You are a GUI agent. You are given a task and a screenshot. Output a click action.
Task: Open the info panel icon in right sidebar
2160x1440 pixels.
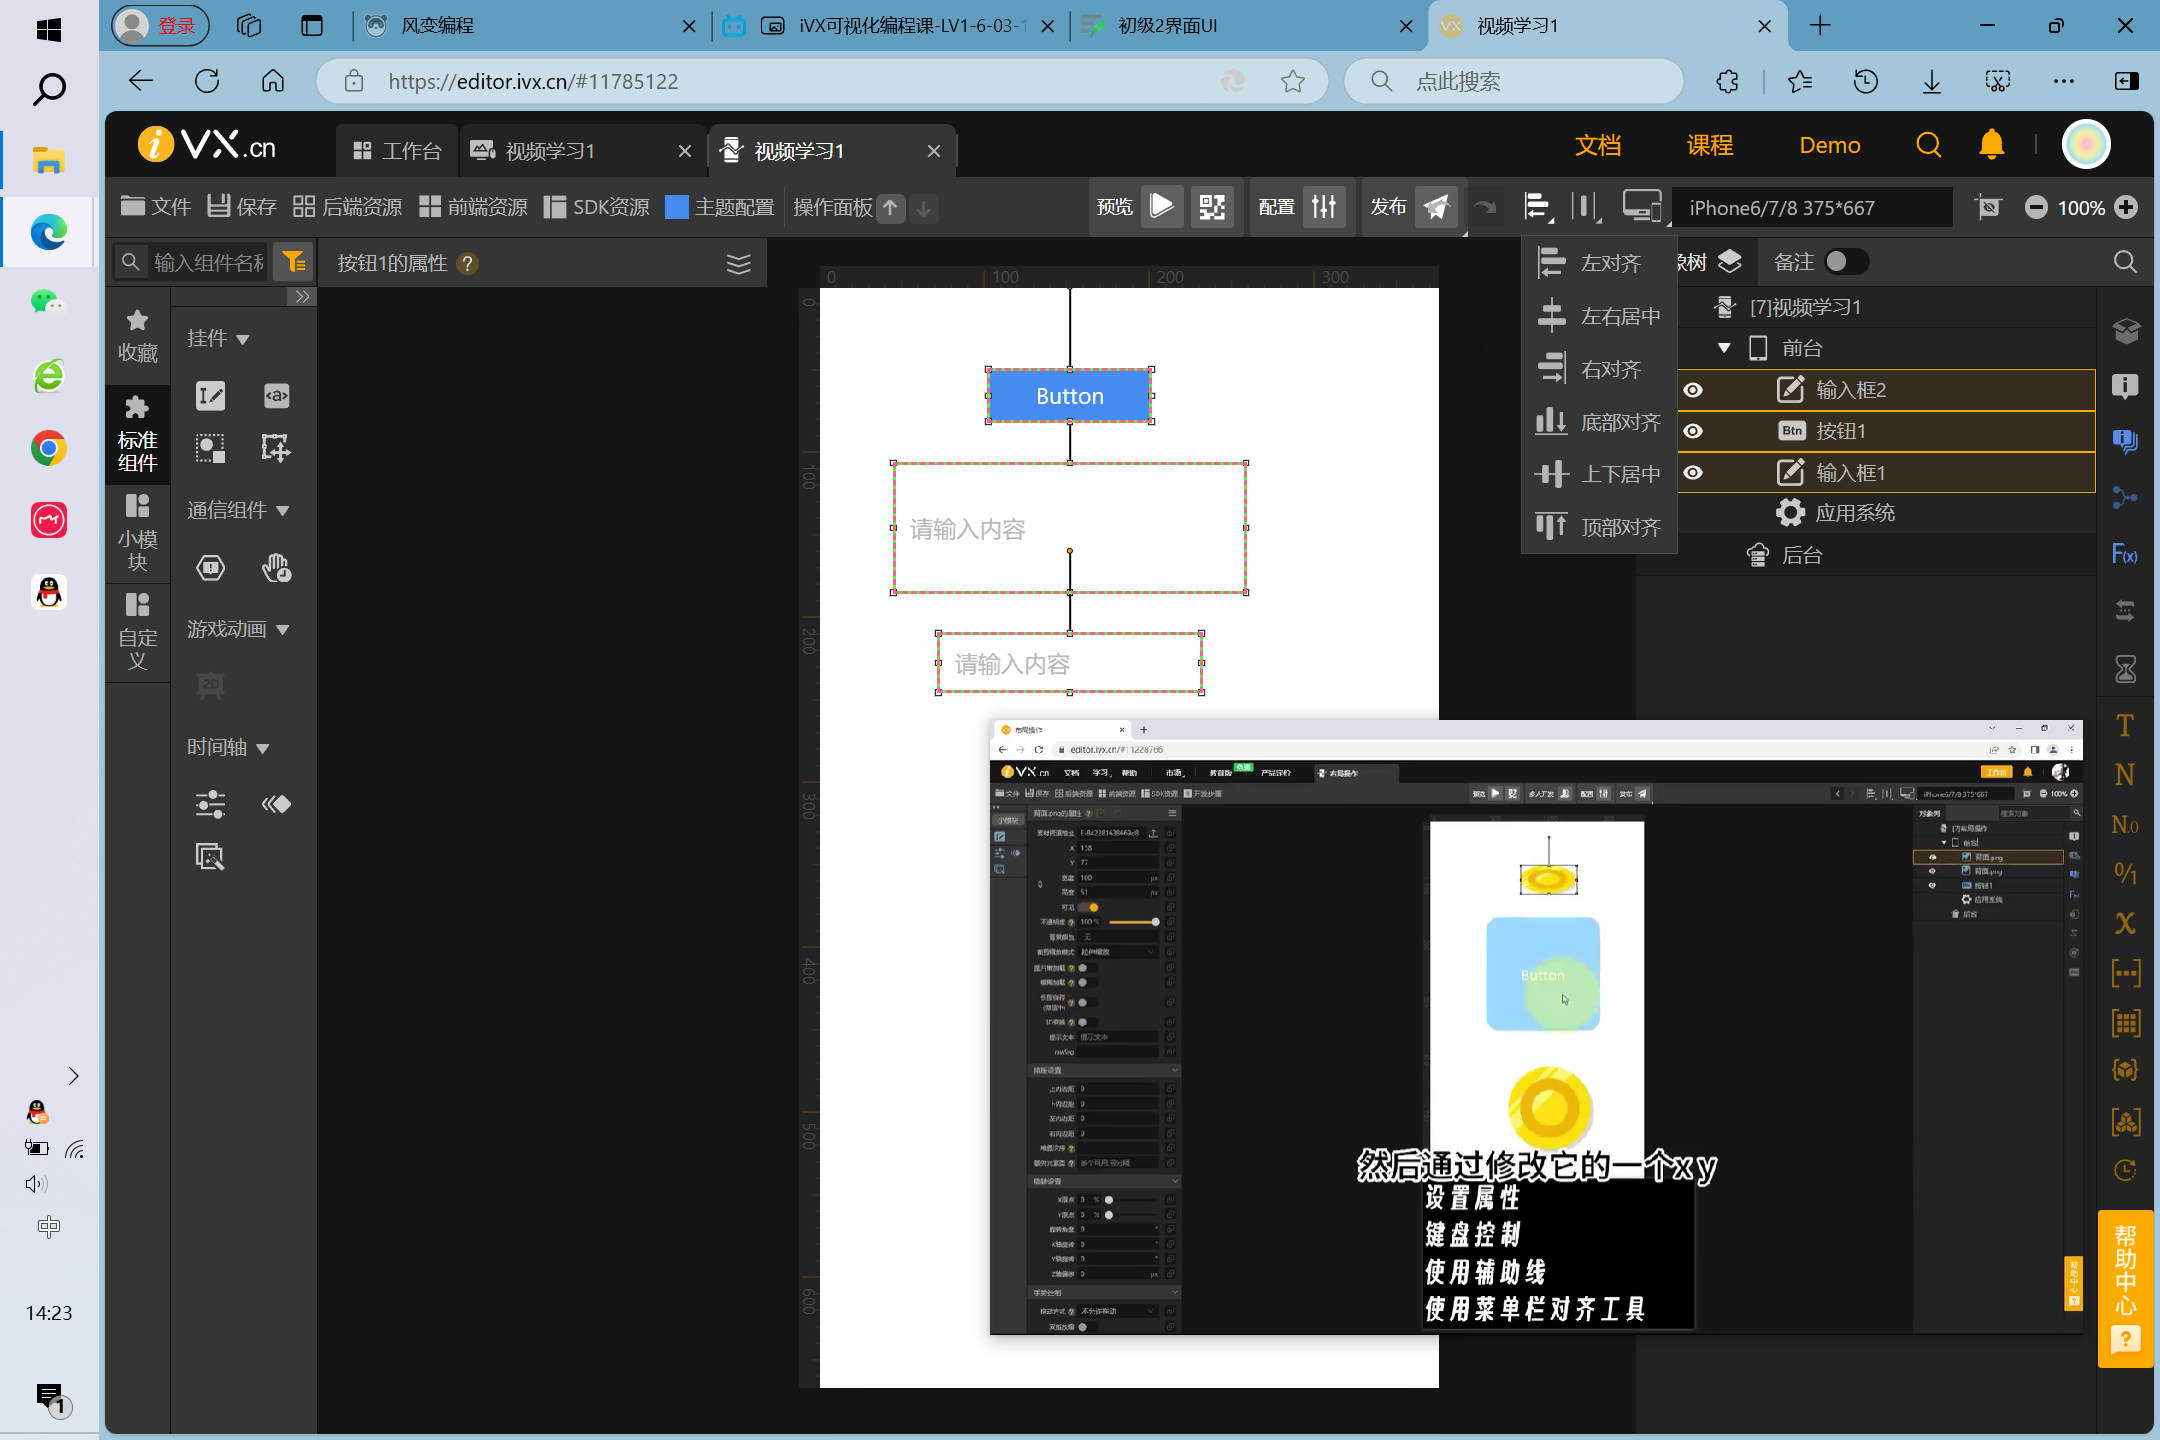(2125, 387)
